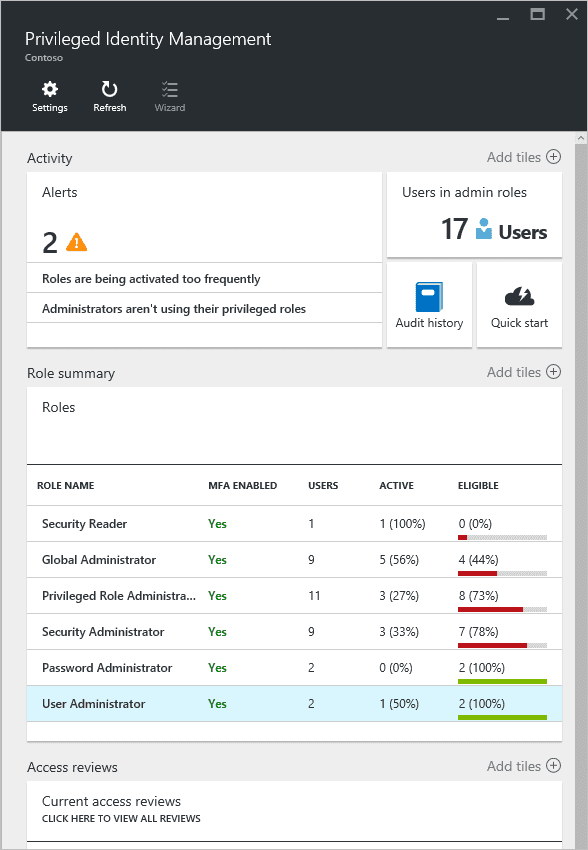
Task: Click the MFA ENABLED column header
Action: click(x=243, y=486)
